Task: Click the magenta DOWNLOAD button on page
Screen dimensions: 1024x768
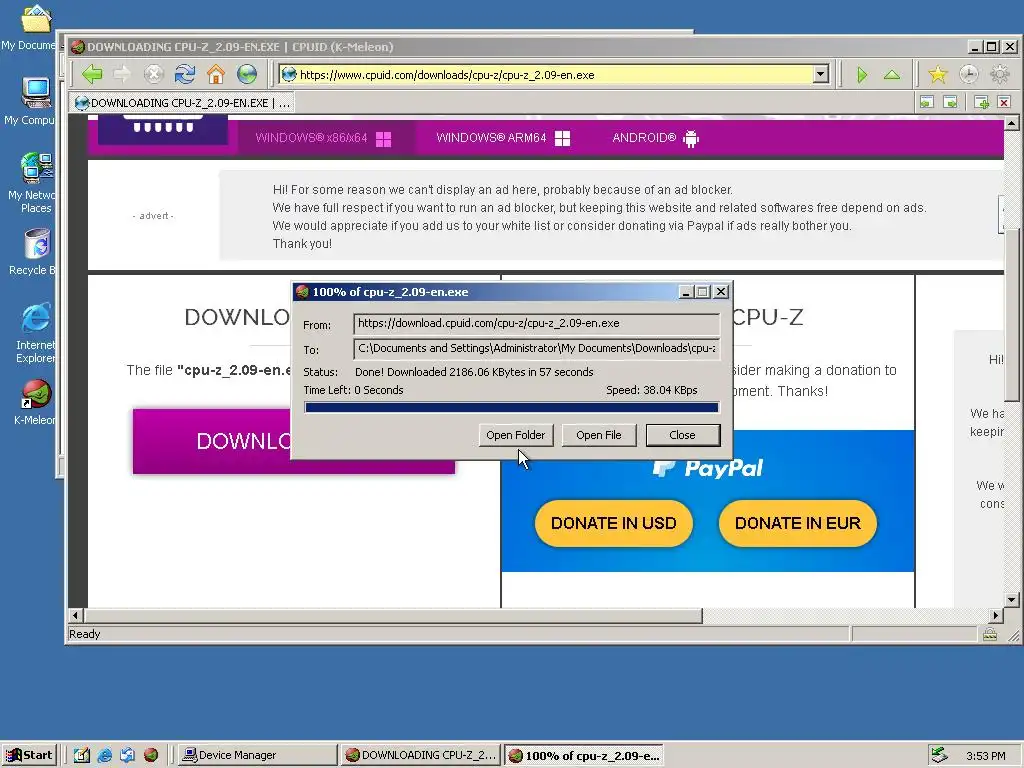Action: coord(212,441)
